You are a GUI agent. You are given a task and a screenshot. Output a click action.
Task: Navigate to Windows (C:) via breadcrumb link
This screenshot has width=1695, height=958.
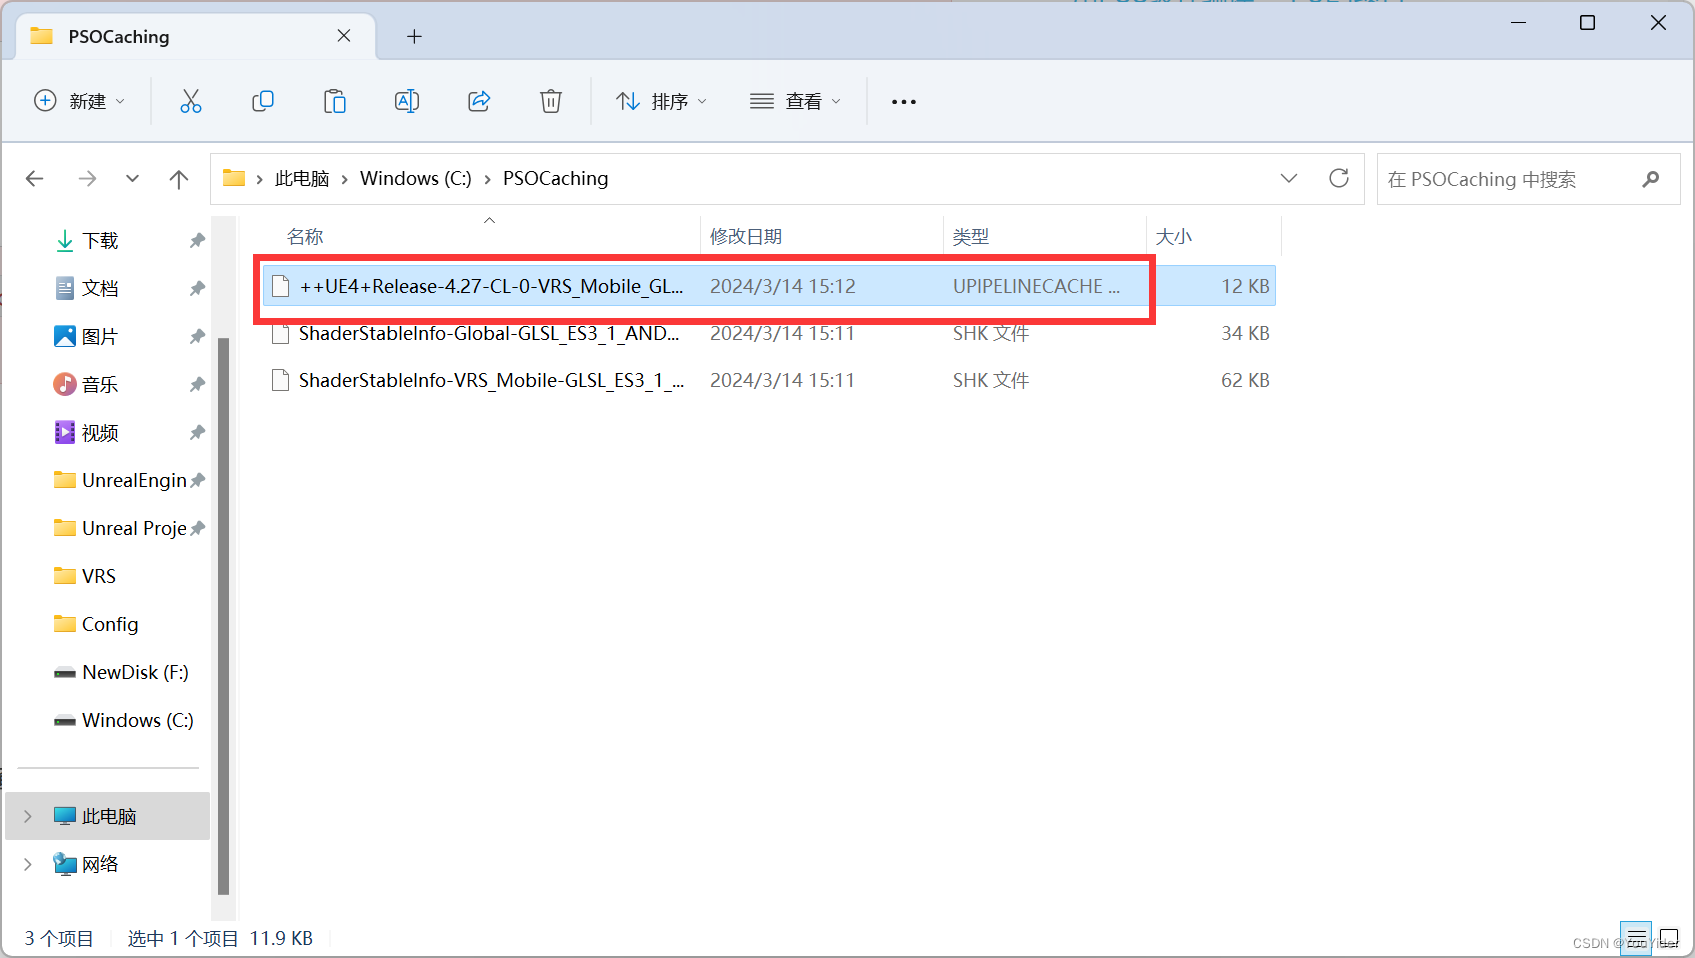click(x=414, y=178)
